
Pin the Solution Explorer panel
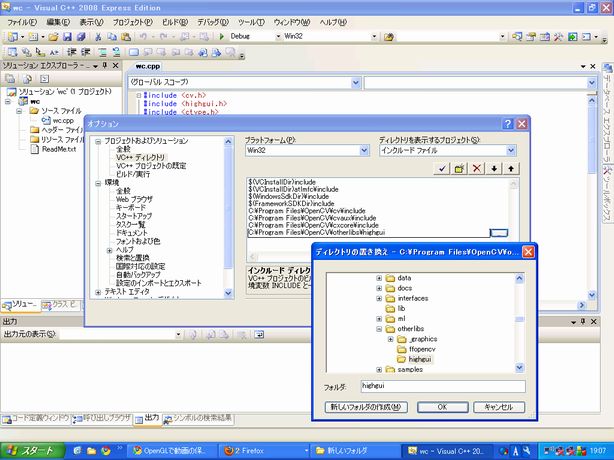pos(105,65)
